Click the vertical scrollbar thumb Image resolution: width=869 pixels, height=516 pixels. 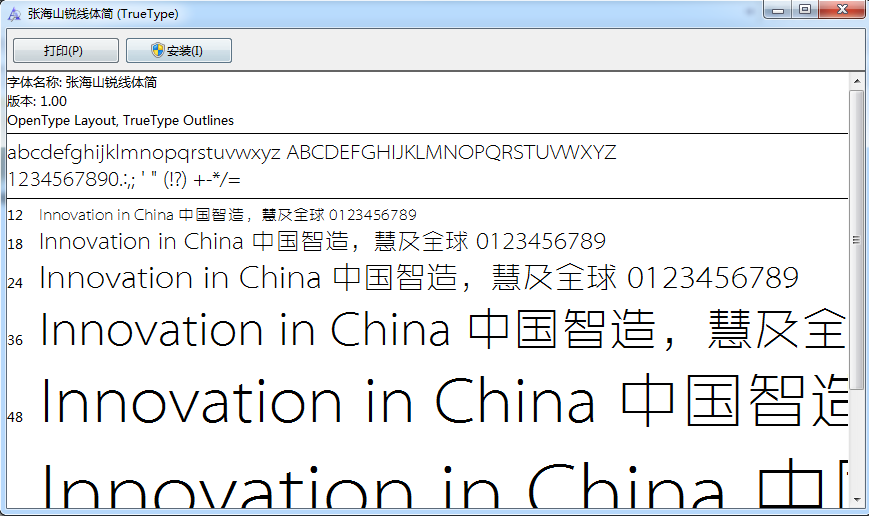(857, 239)
